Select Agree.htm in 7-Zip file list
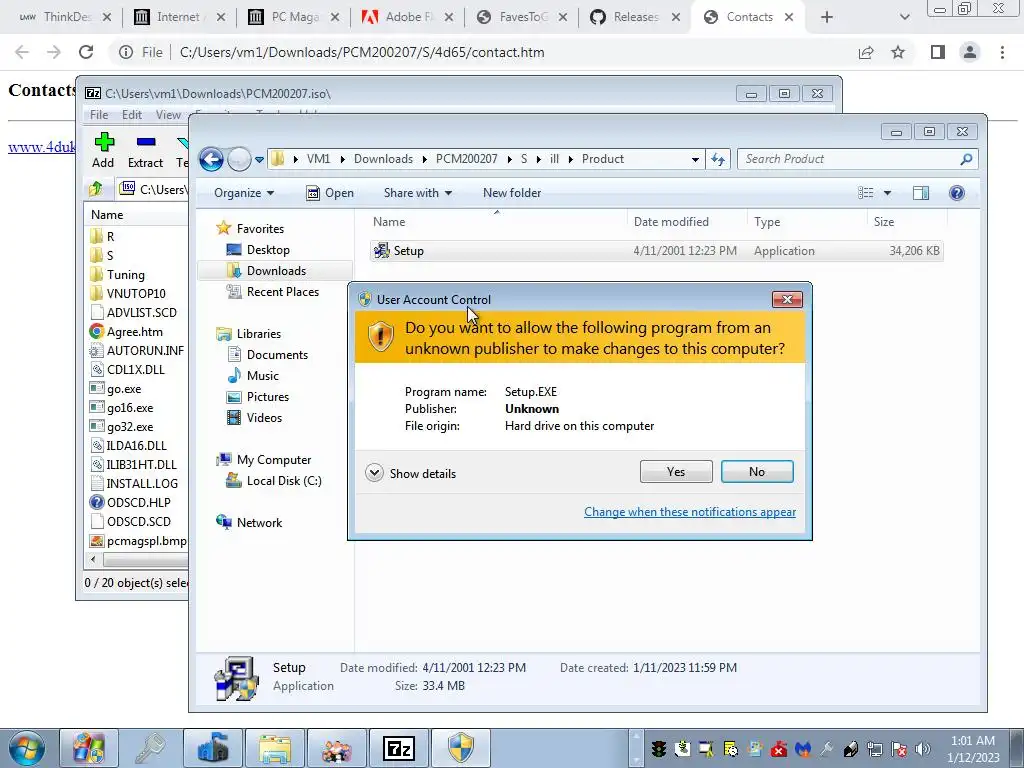 [126, 332]
